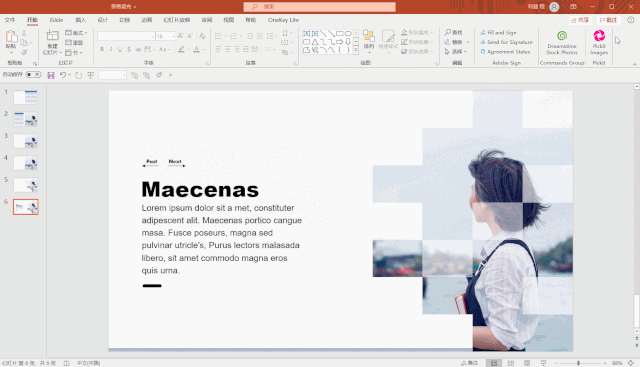Start Slide Show from status bar
640x367 pixels.
coord(543,363)
